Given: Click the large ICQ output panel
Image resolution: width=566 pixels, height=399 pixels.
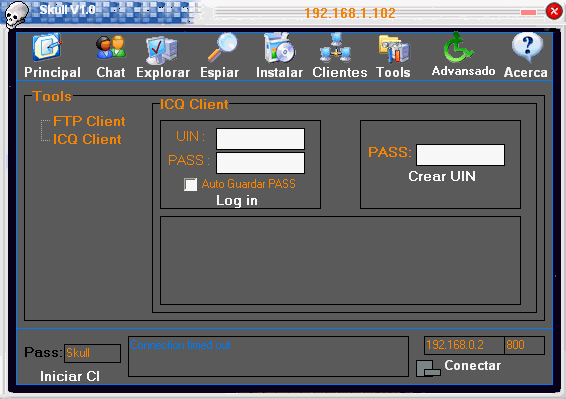Looking at the screenshot, I should (x=340, y=260).
